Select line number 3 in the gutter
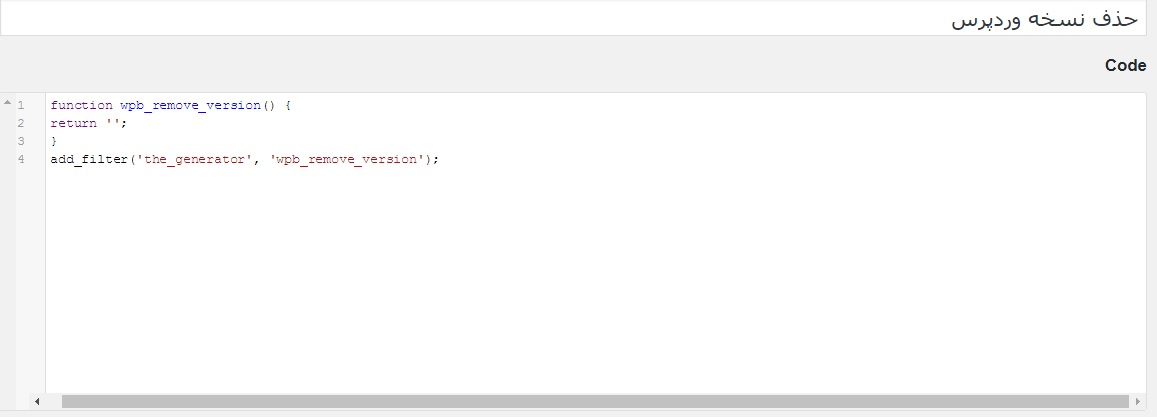The image size is (1157, 417). point(21,141)
